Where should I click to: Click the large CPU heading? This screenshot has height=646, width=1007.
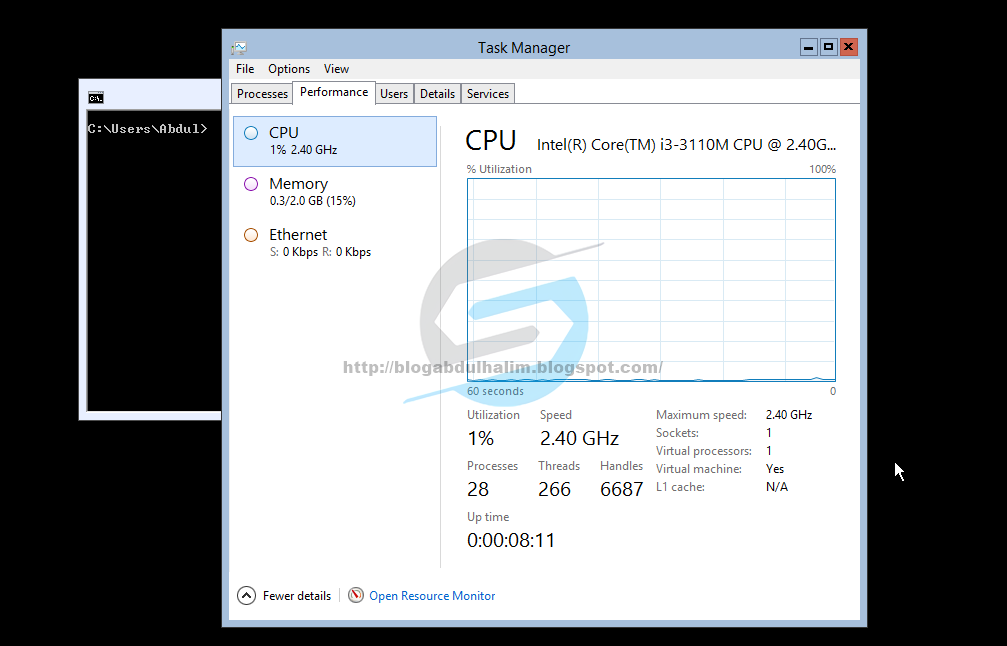491,141
